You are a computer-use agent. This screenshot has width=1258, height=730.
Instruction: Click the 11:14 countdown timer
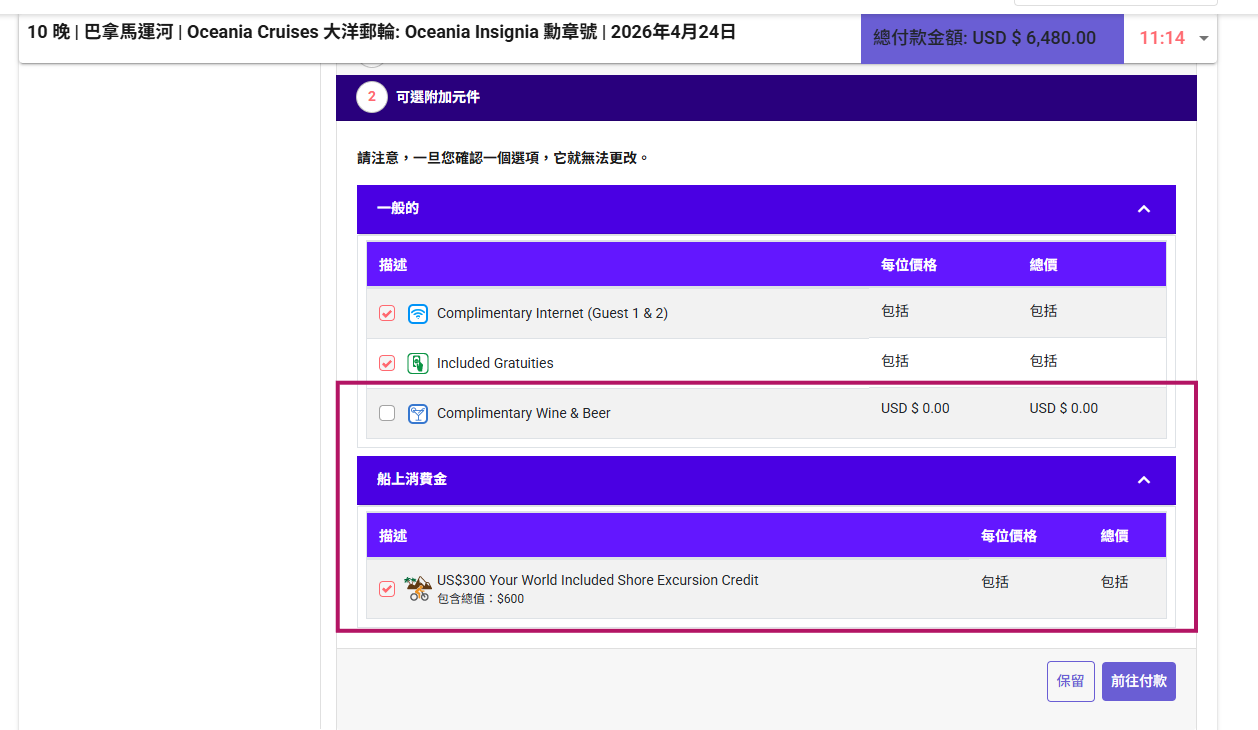[1161, 38]
